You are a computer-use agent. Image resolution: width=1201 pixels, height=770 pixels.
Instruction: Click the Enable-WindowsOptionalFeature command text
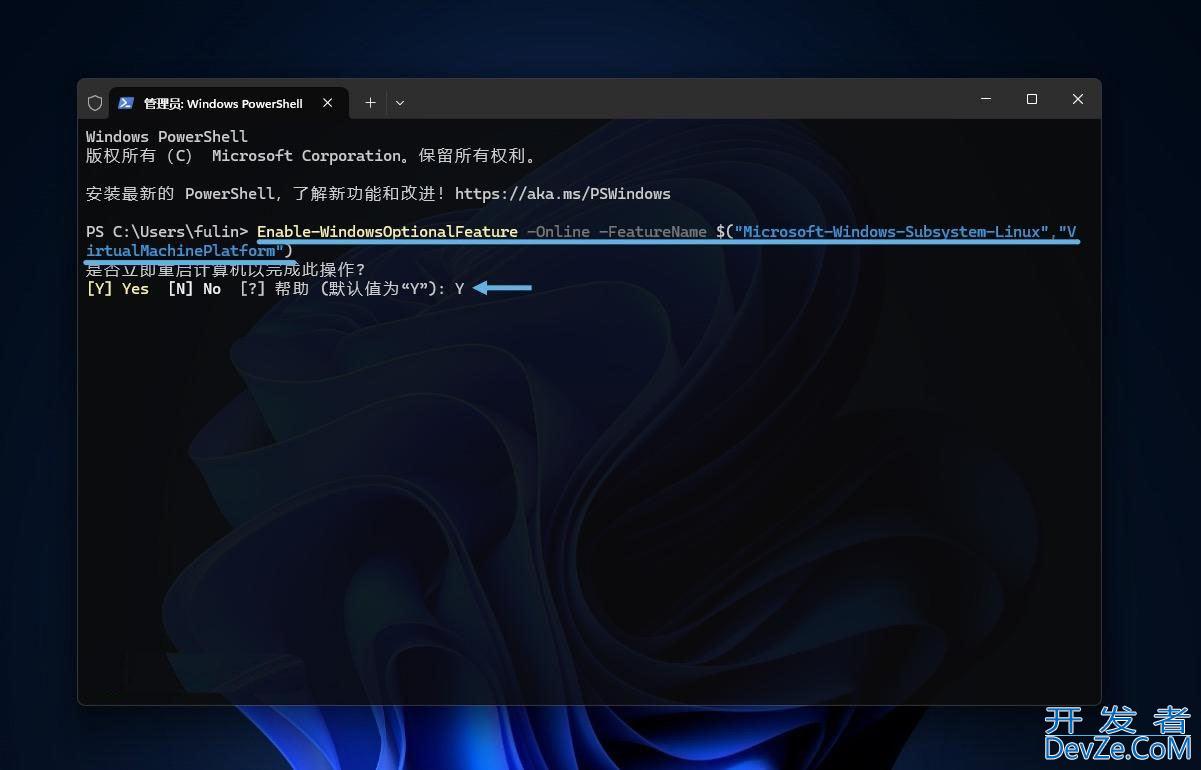pos(387,232)
